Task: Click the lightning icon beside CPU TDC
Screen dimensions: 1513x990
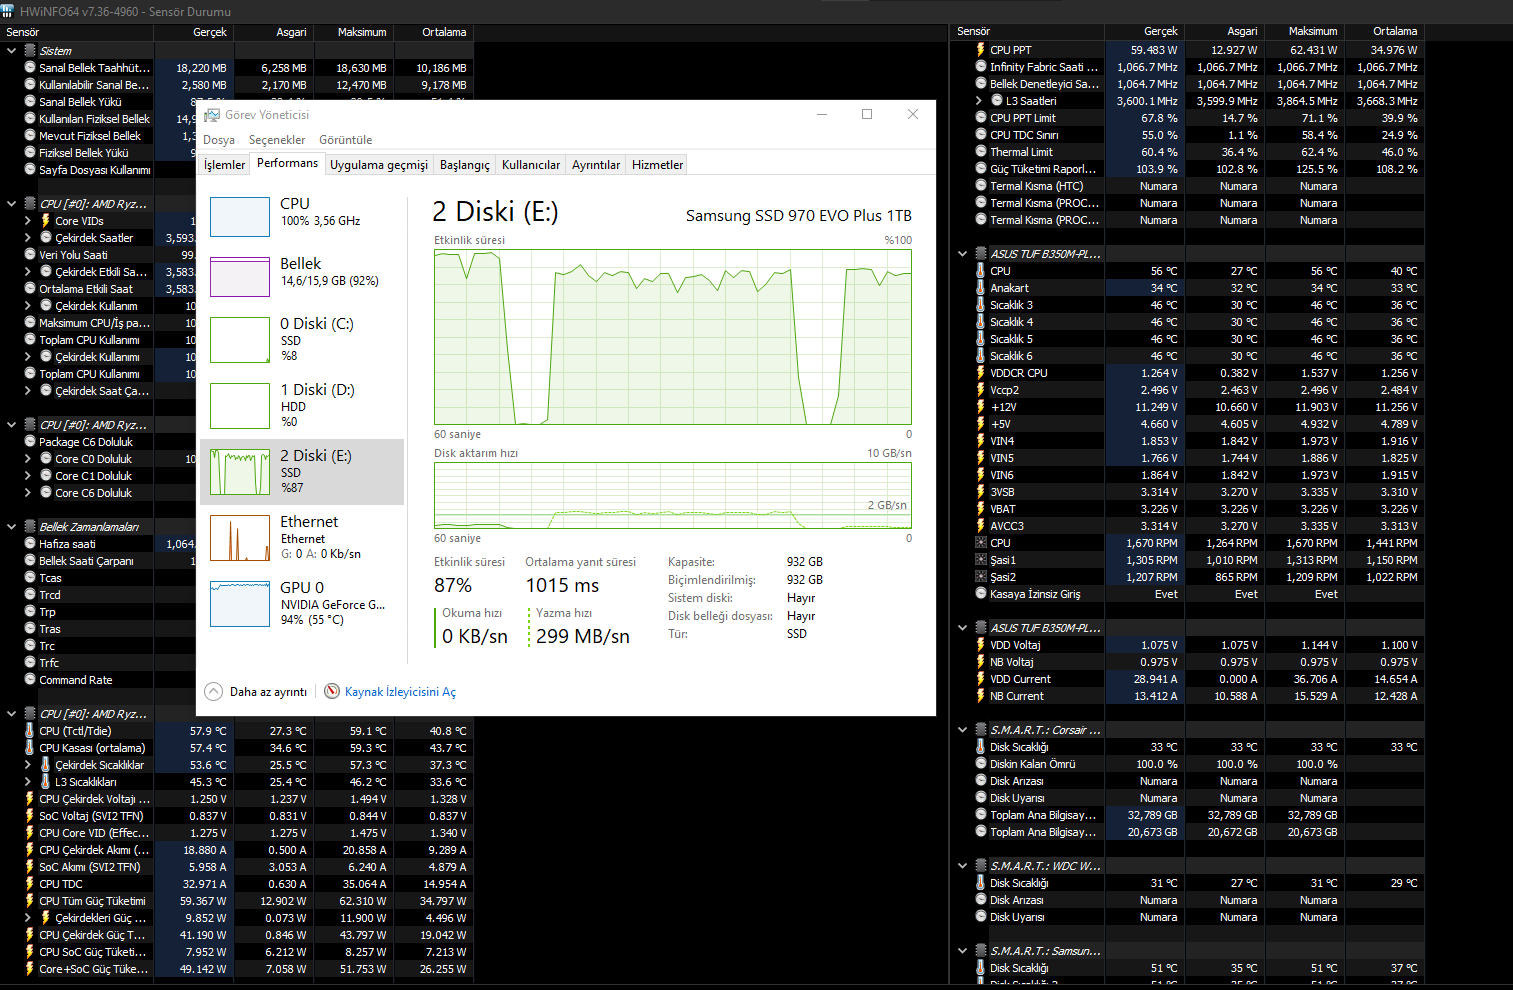Action: [30, 883]
